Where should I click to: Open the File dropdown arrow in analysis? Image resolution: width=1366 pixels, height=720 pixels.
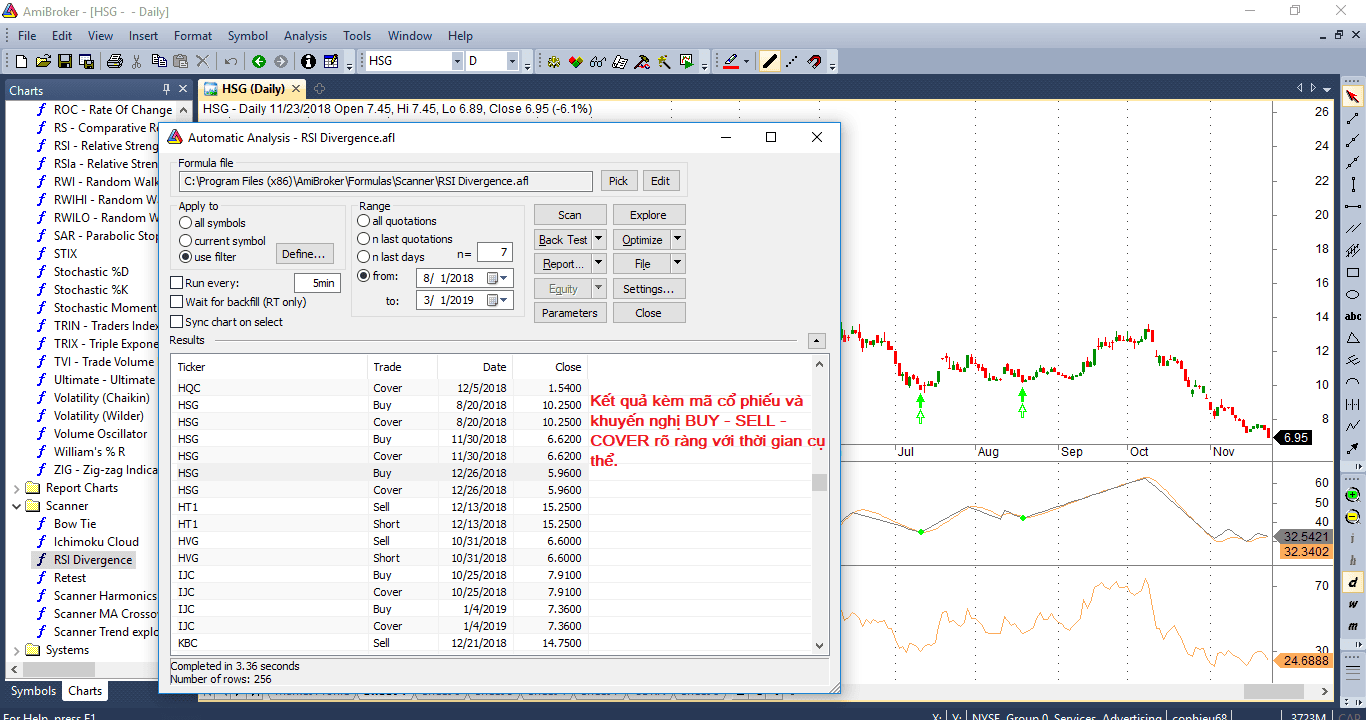pyautogui.click(x=678, y=264)
